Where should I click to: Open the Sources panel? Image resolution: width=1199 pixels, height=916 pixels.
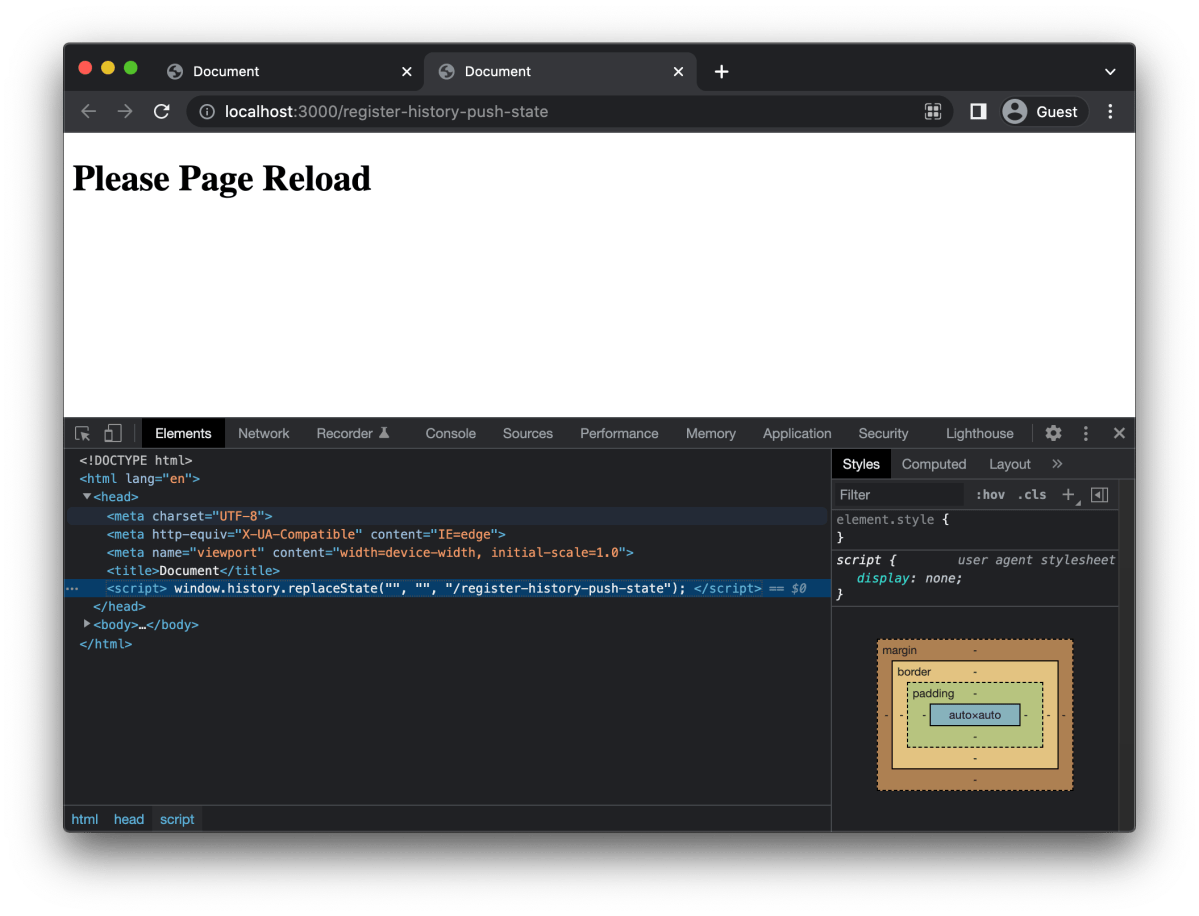coord(528,434)
